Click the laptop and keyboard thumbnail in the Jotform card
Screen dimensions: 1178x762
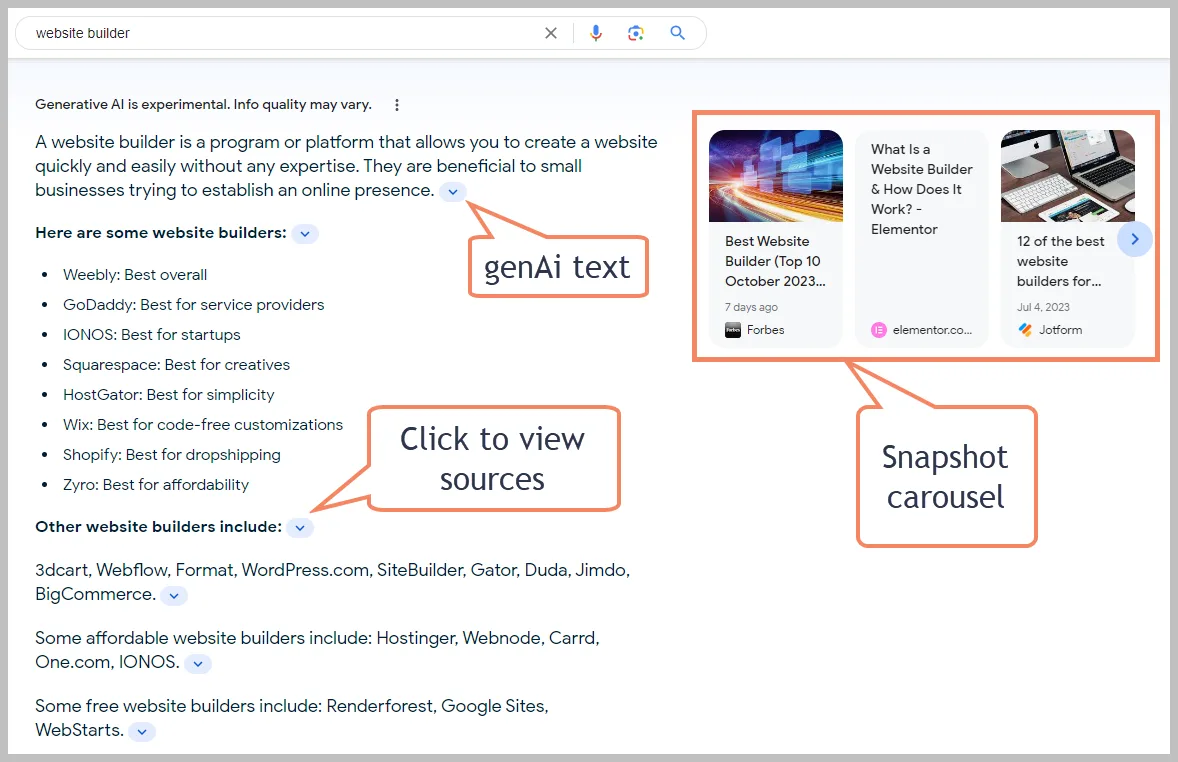coord(1068,176)
